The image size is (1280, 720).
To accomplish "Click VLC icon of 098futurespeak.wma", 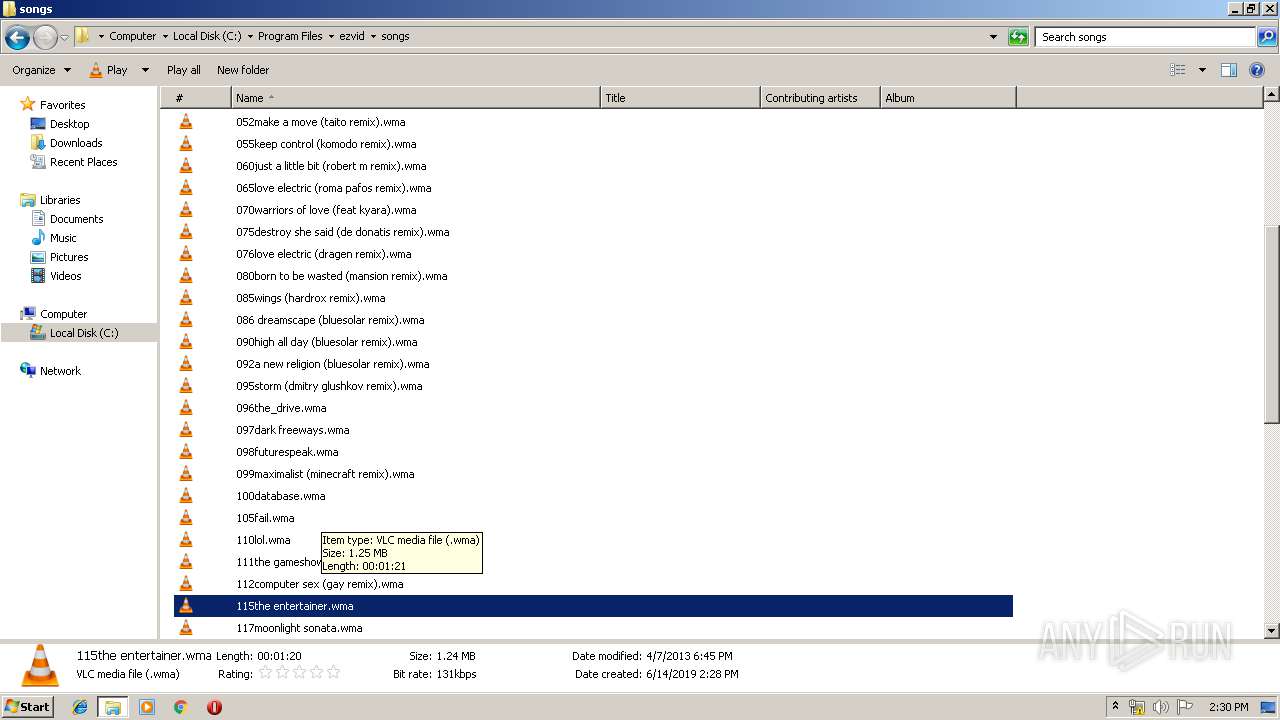I will pos(185,452).
